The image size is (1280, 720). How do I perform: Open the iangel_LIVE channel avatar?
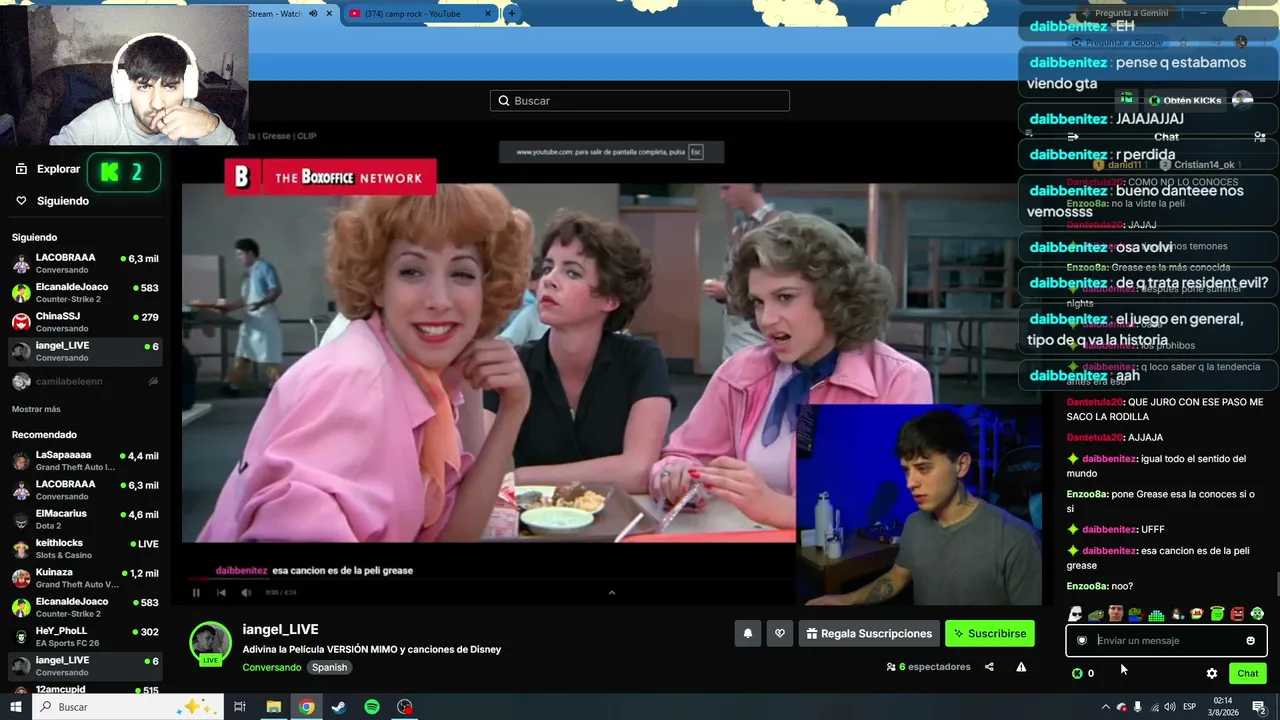[x=211, y=643]
